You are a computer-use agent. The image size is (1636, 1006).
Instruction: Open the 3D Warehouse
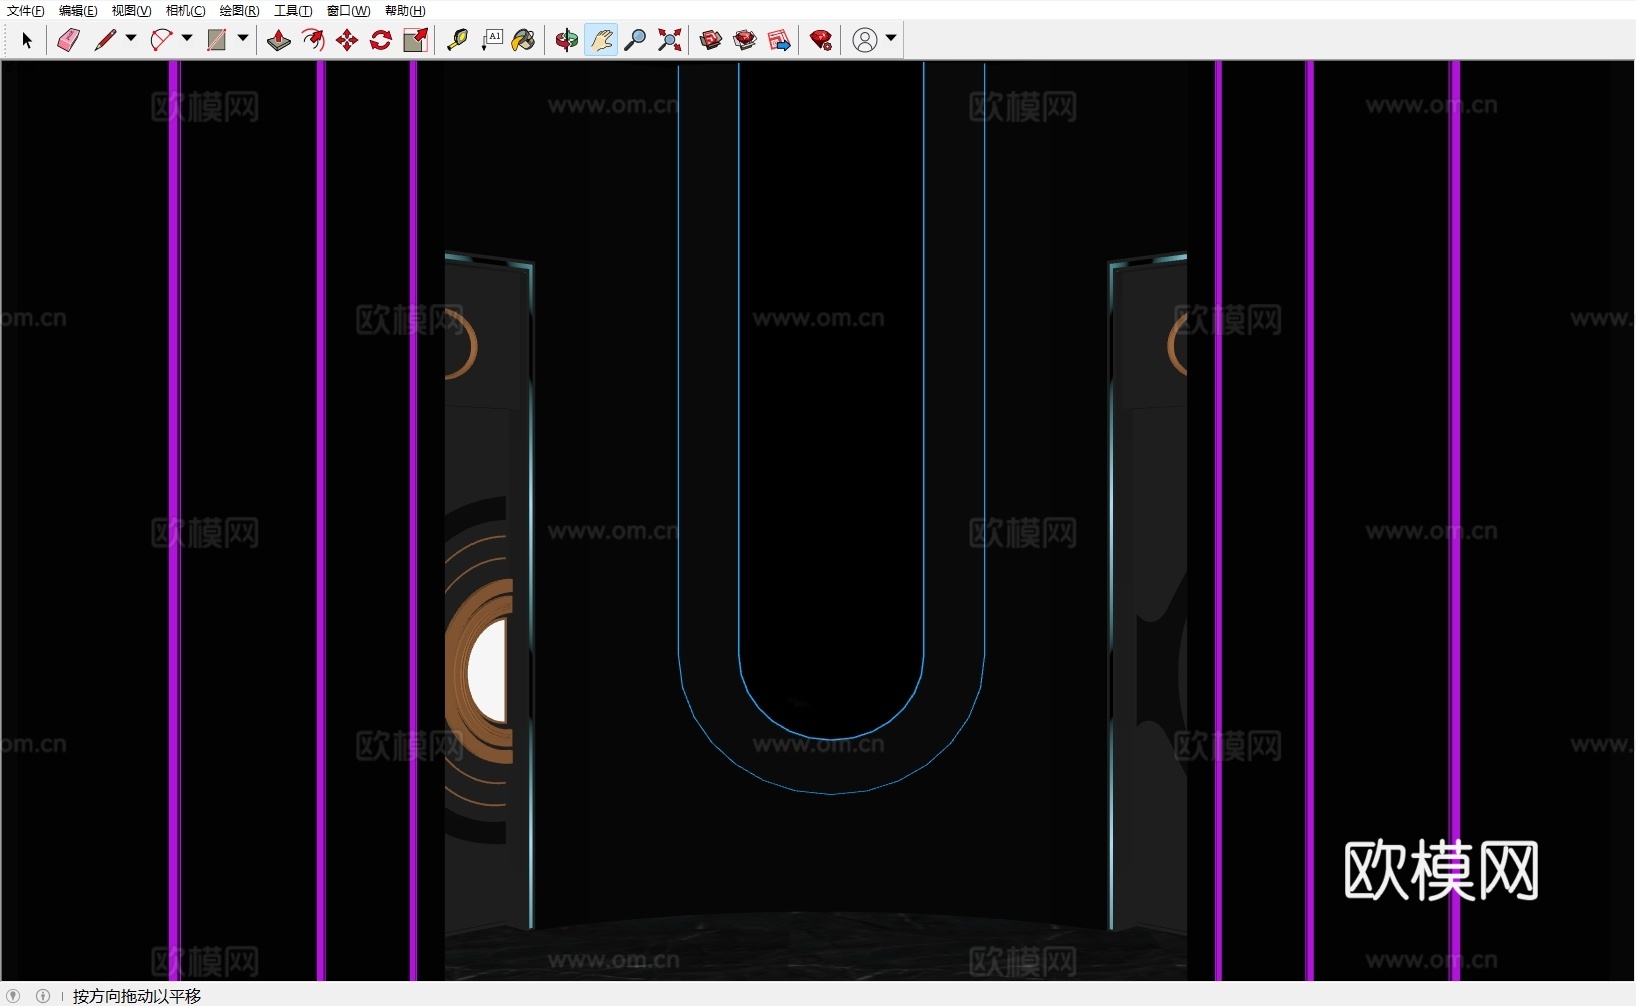(x=711, y=40)
